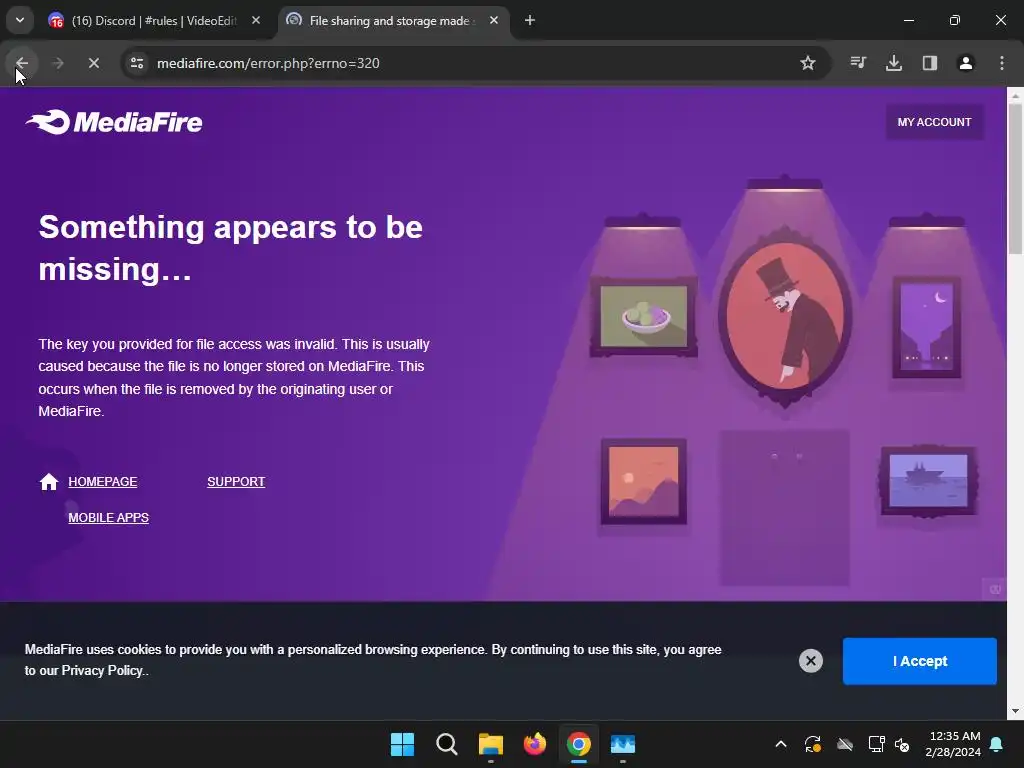
Task: Click the home icon beside HOMEPAGE
Action: [49, 482]
